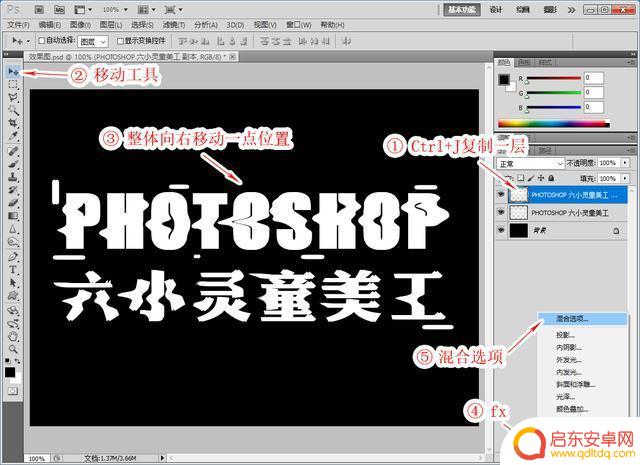The width and height of the screenshot is (640, 465).
Task: Switch to 摄影 workspace
Action: pyautogui.click(x=550, y=9)
